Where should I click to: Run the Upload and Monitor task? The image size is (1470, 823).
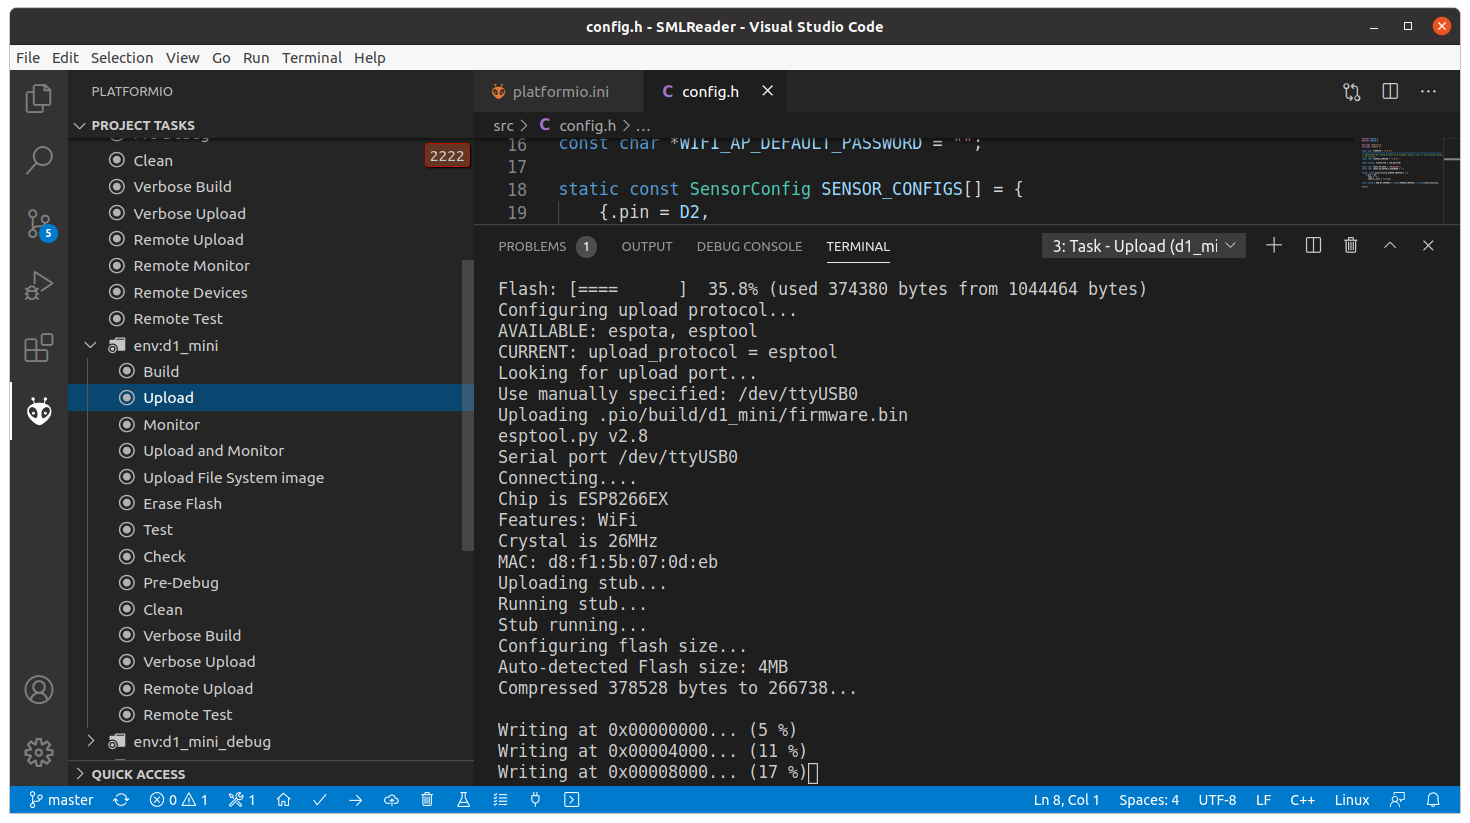click(213, 451)
